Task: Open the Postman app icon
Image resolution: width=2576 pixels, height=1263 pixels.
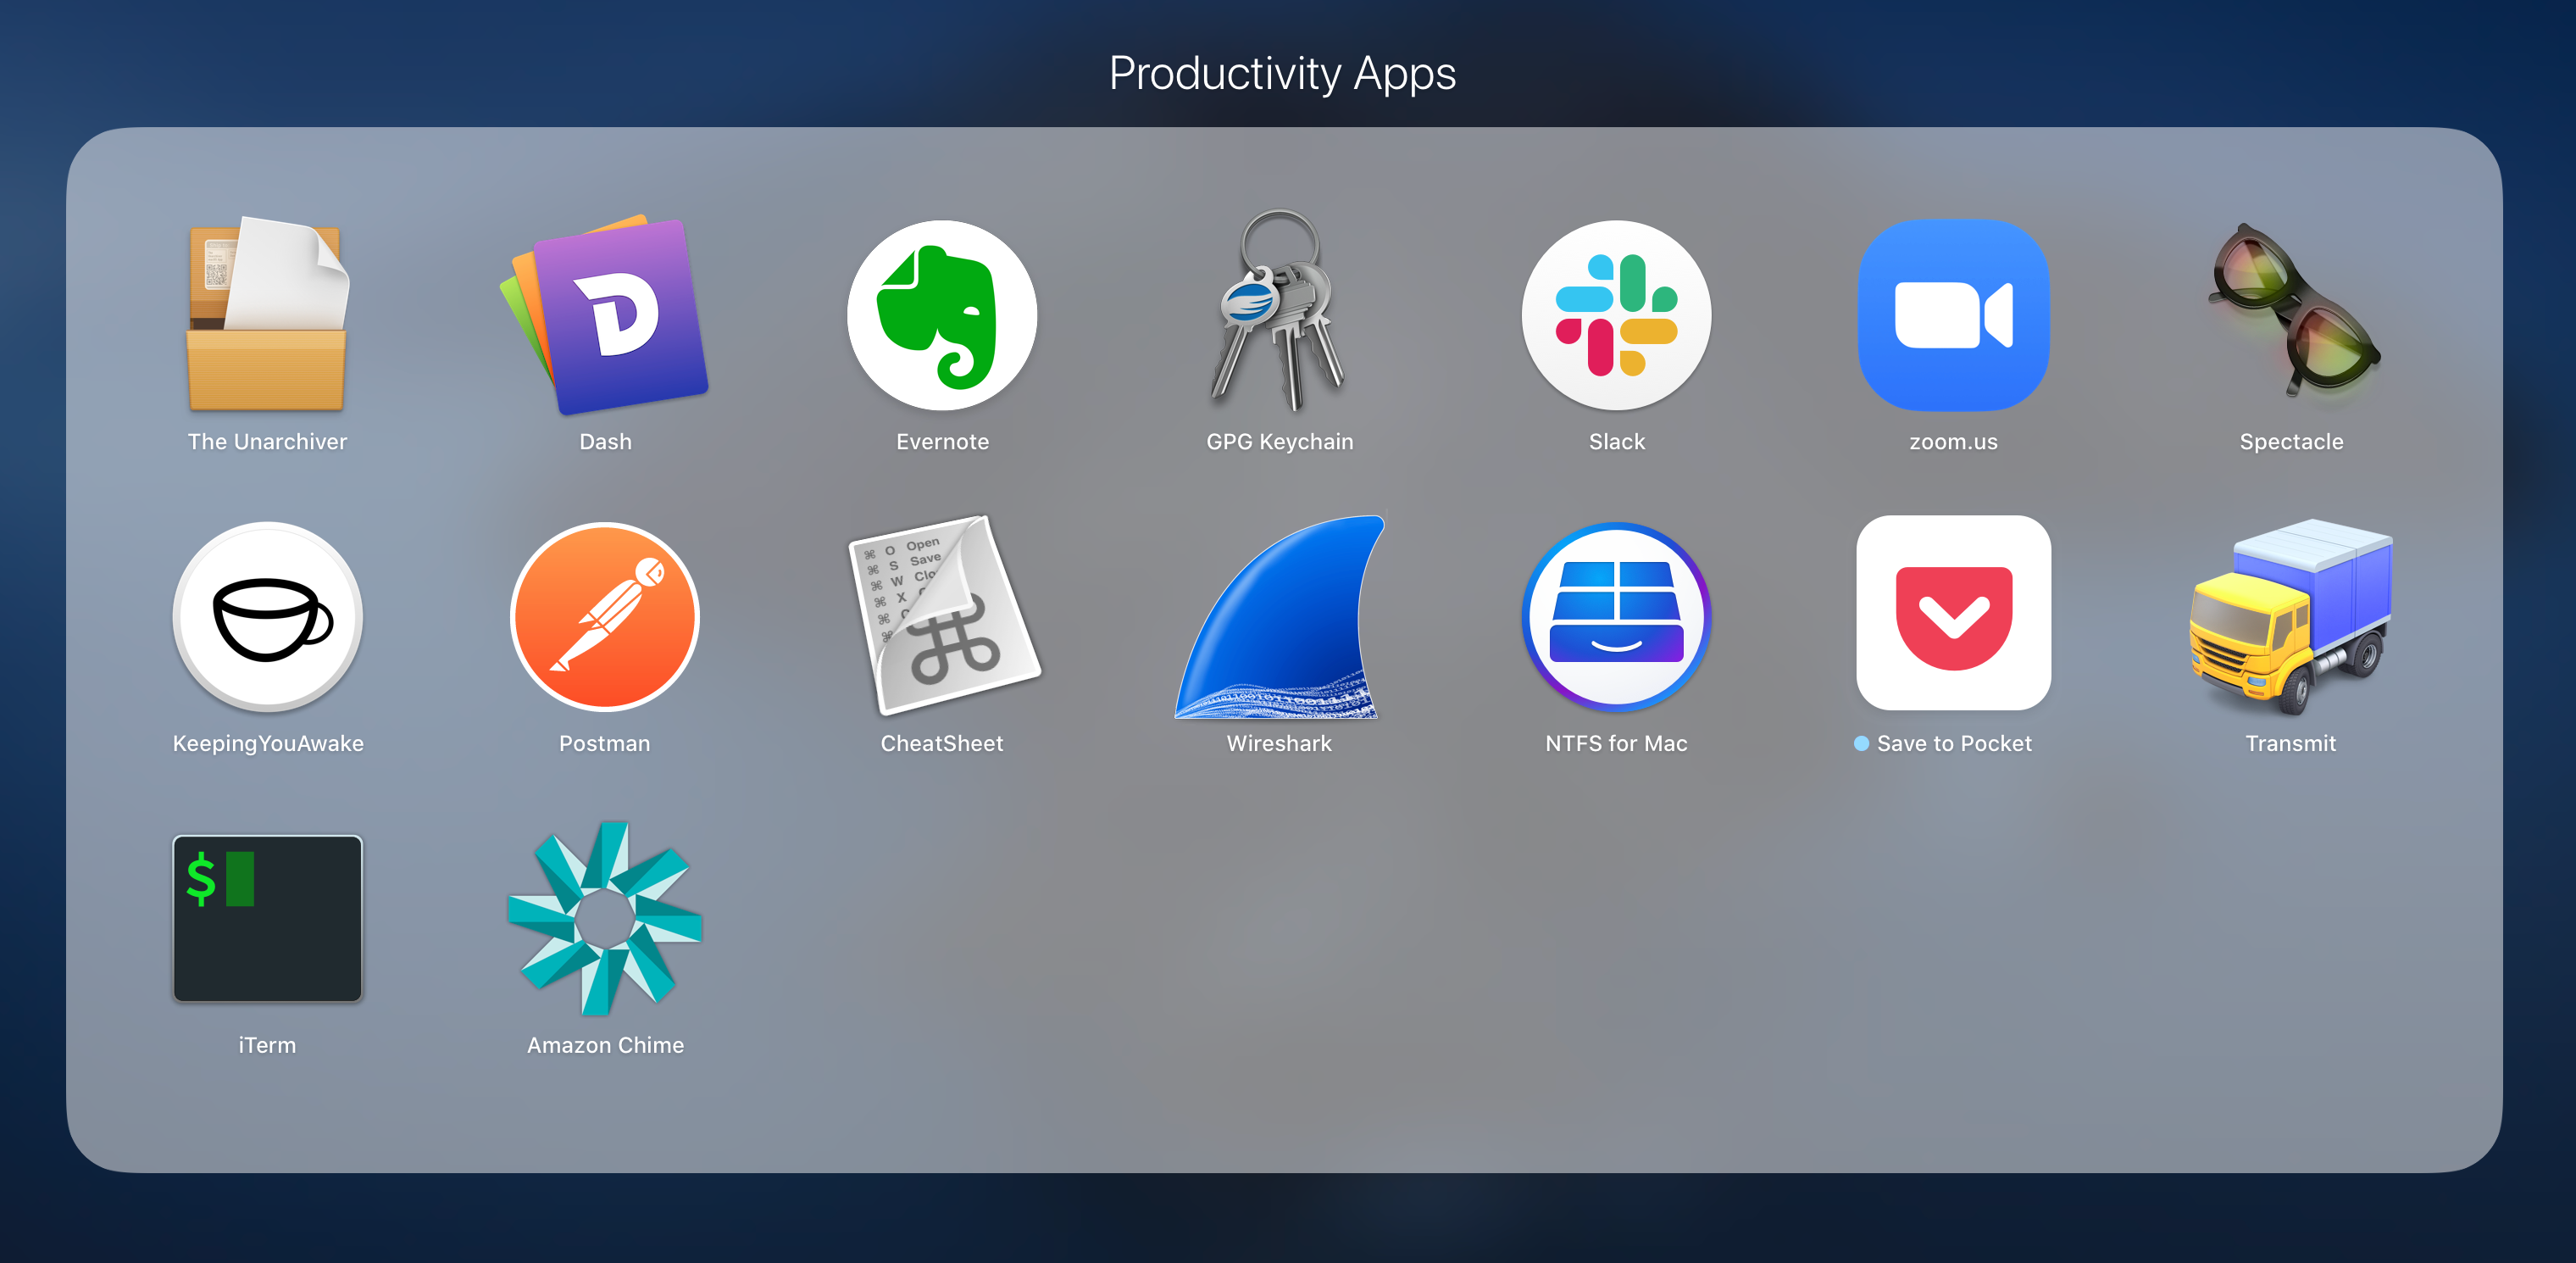Action: point(605,617)
